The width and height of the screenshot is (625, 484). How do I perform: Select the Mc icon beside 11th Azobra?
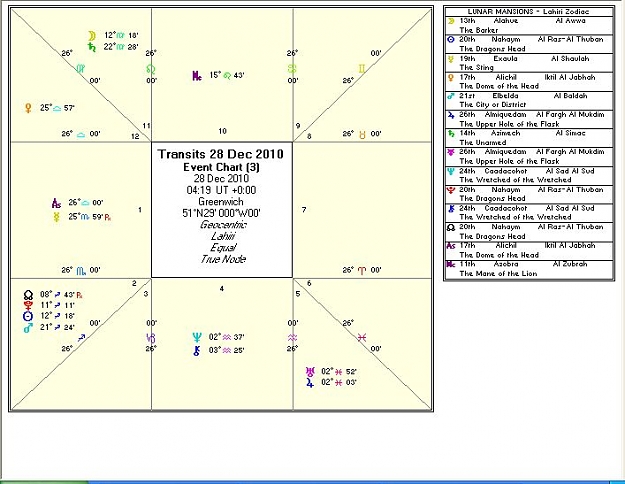[x=451, y=264]
